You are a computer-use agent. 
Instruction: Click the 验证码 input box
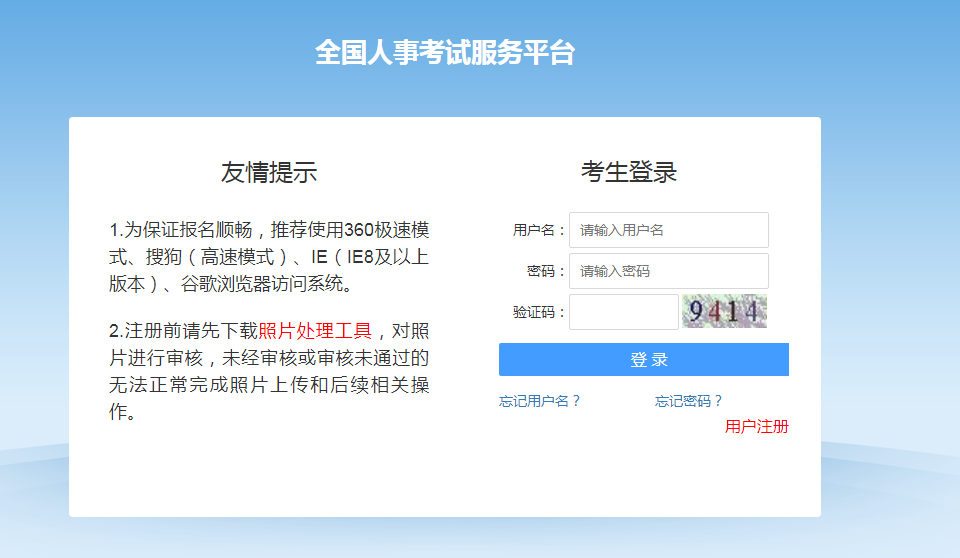coord(624,312)
